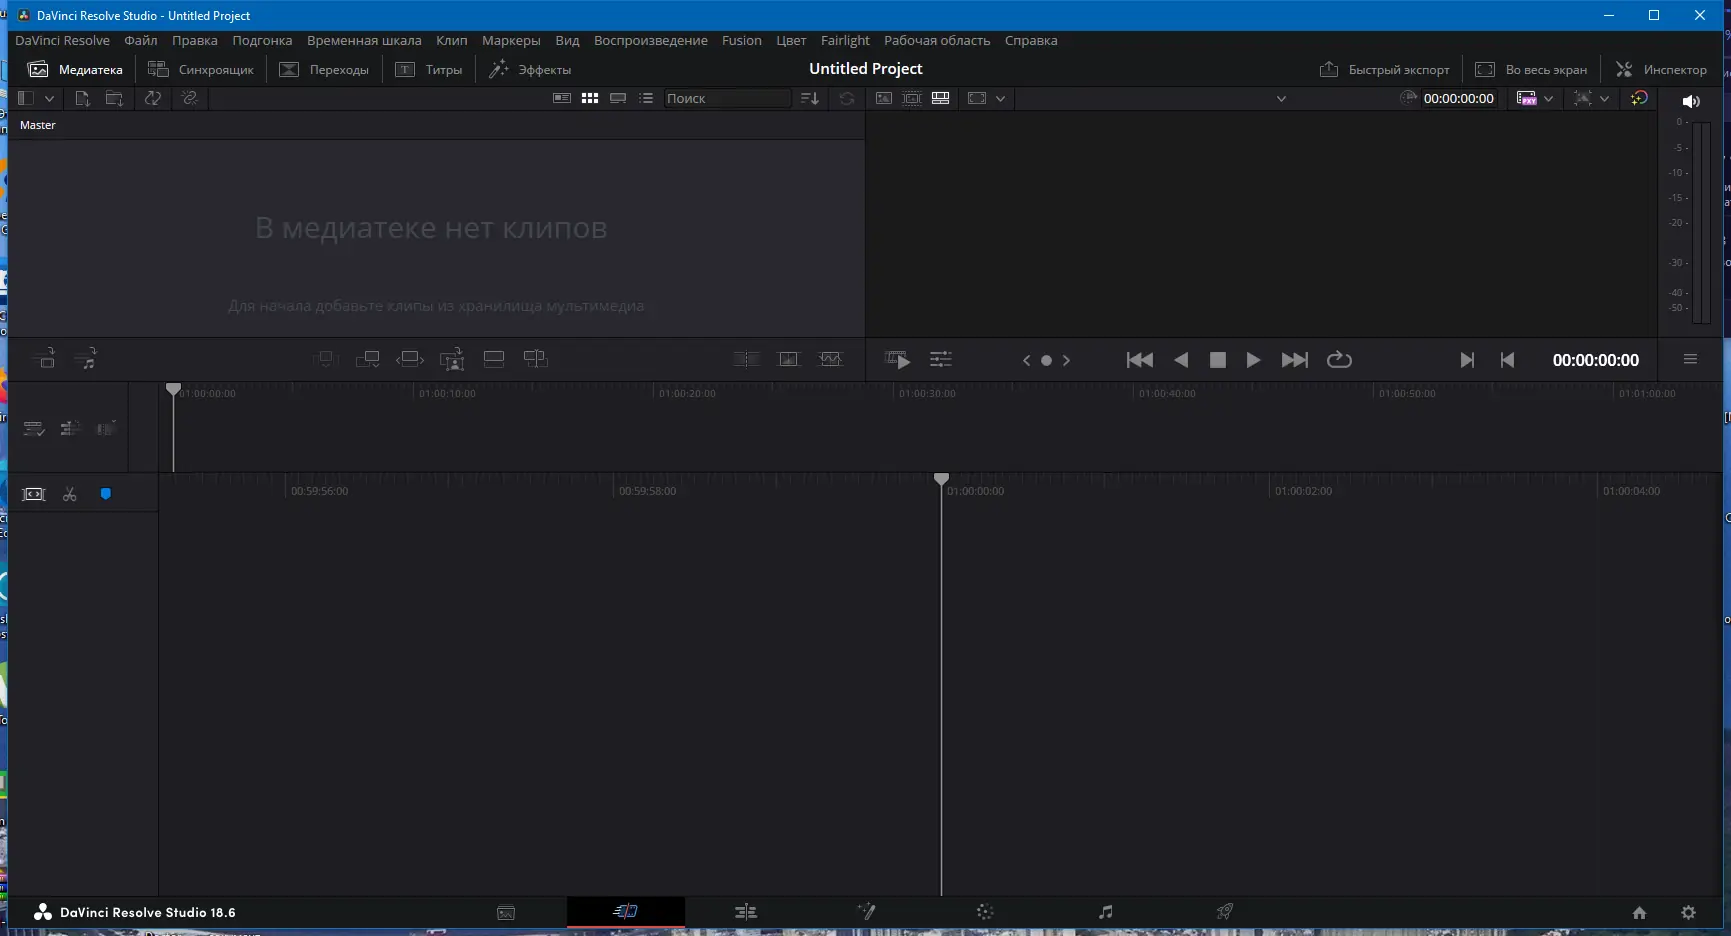Enable snapping in the timeline toolbar
The height and width of the screenshot is (936, 1731).
(x=104, y=493)
